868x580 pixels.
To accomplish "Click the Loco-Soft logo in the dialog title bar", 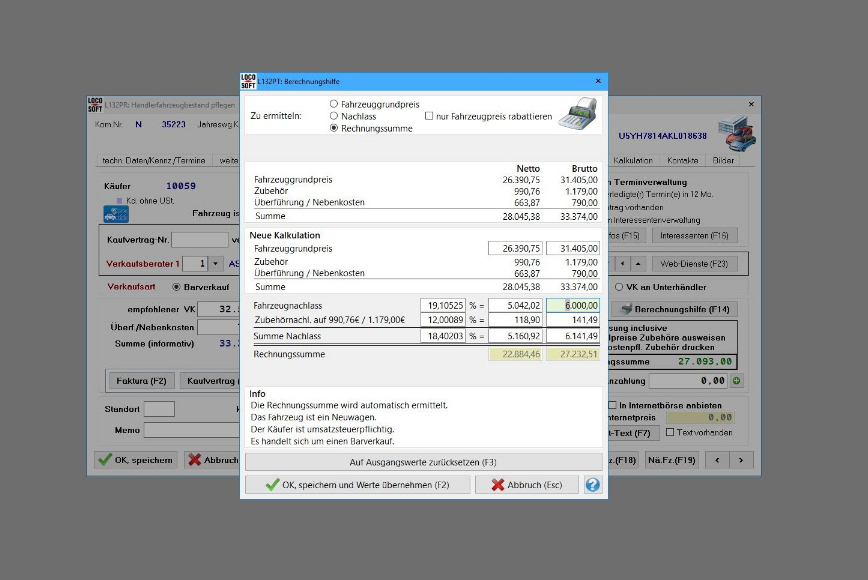I will [248, 81].
